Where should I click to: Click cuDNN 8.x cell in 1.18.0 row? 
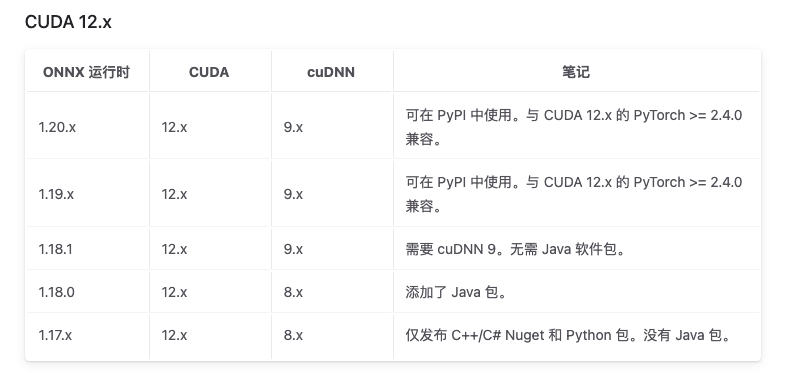coord(293,292)
